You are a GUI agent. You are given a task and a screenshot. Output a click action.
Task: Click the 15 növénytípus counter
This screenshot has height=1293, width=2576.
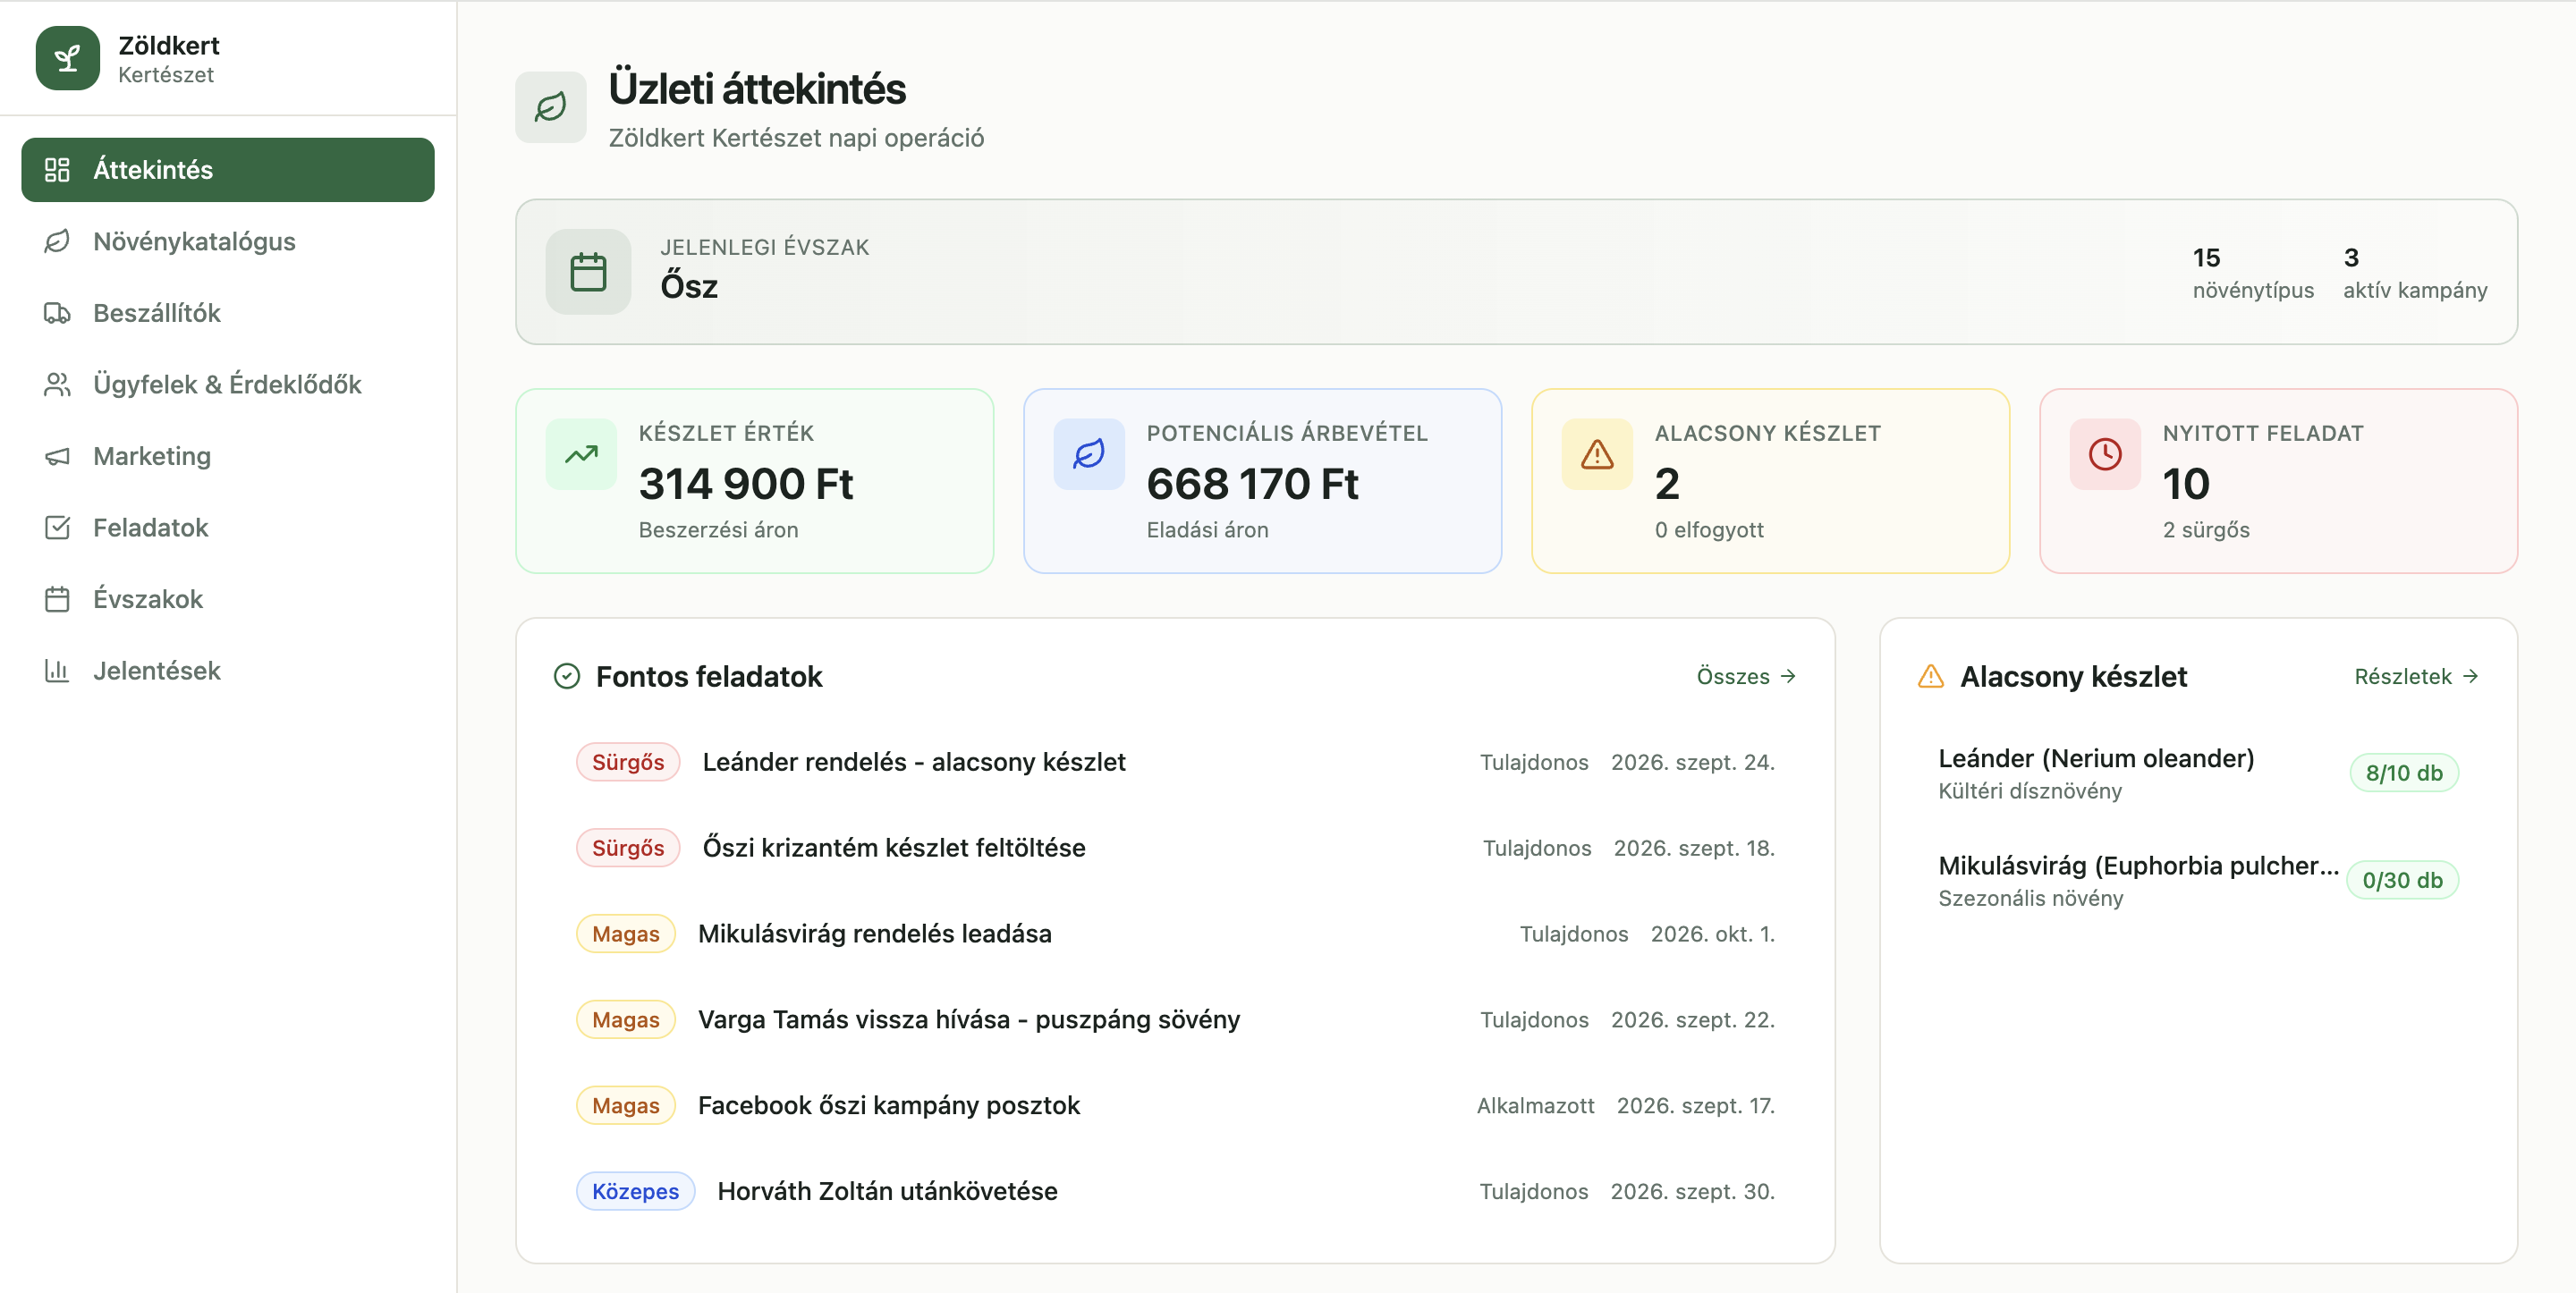coord(2253,273)
